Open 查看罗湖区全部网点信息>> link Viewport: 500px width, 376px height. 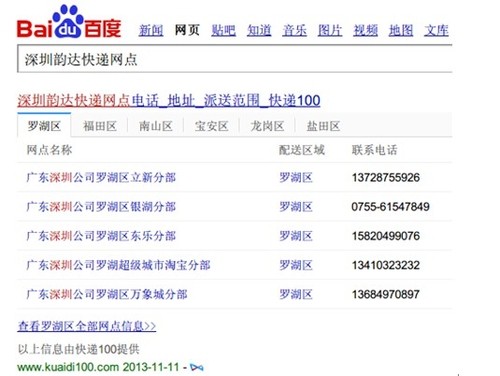(x=87, y=326)
